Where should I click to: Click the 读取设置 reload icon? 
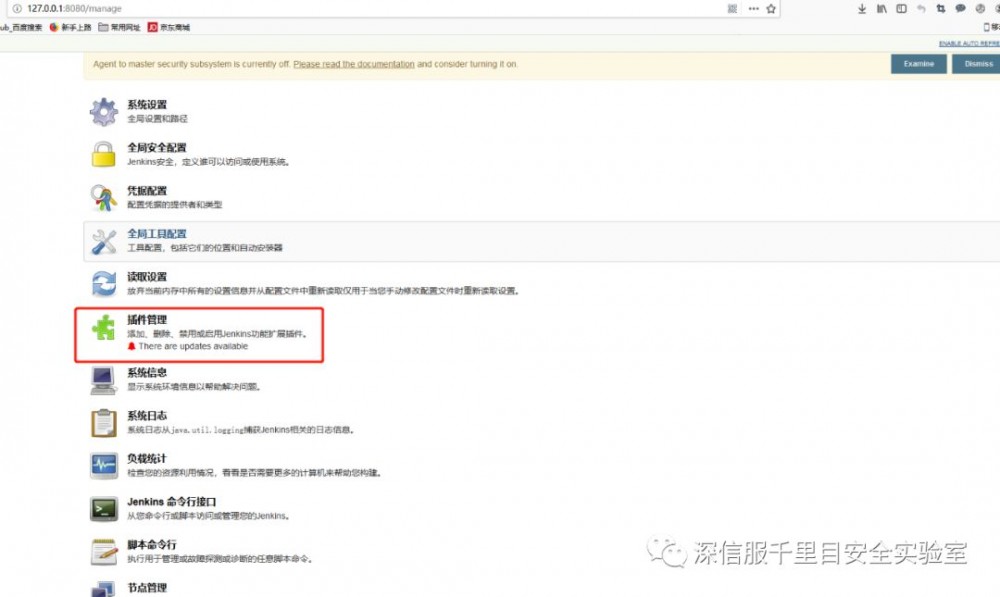tap(103, 283)
